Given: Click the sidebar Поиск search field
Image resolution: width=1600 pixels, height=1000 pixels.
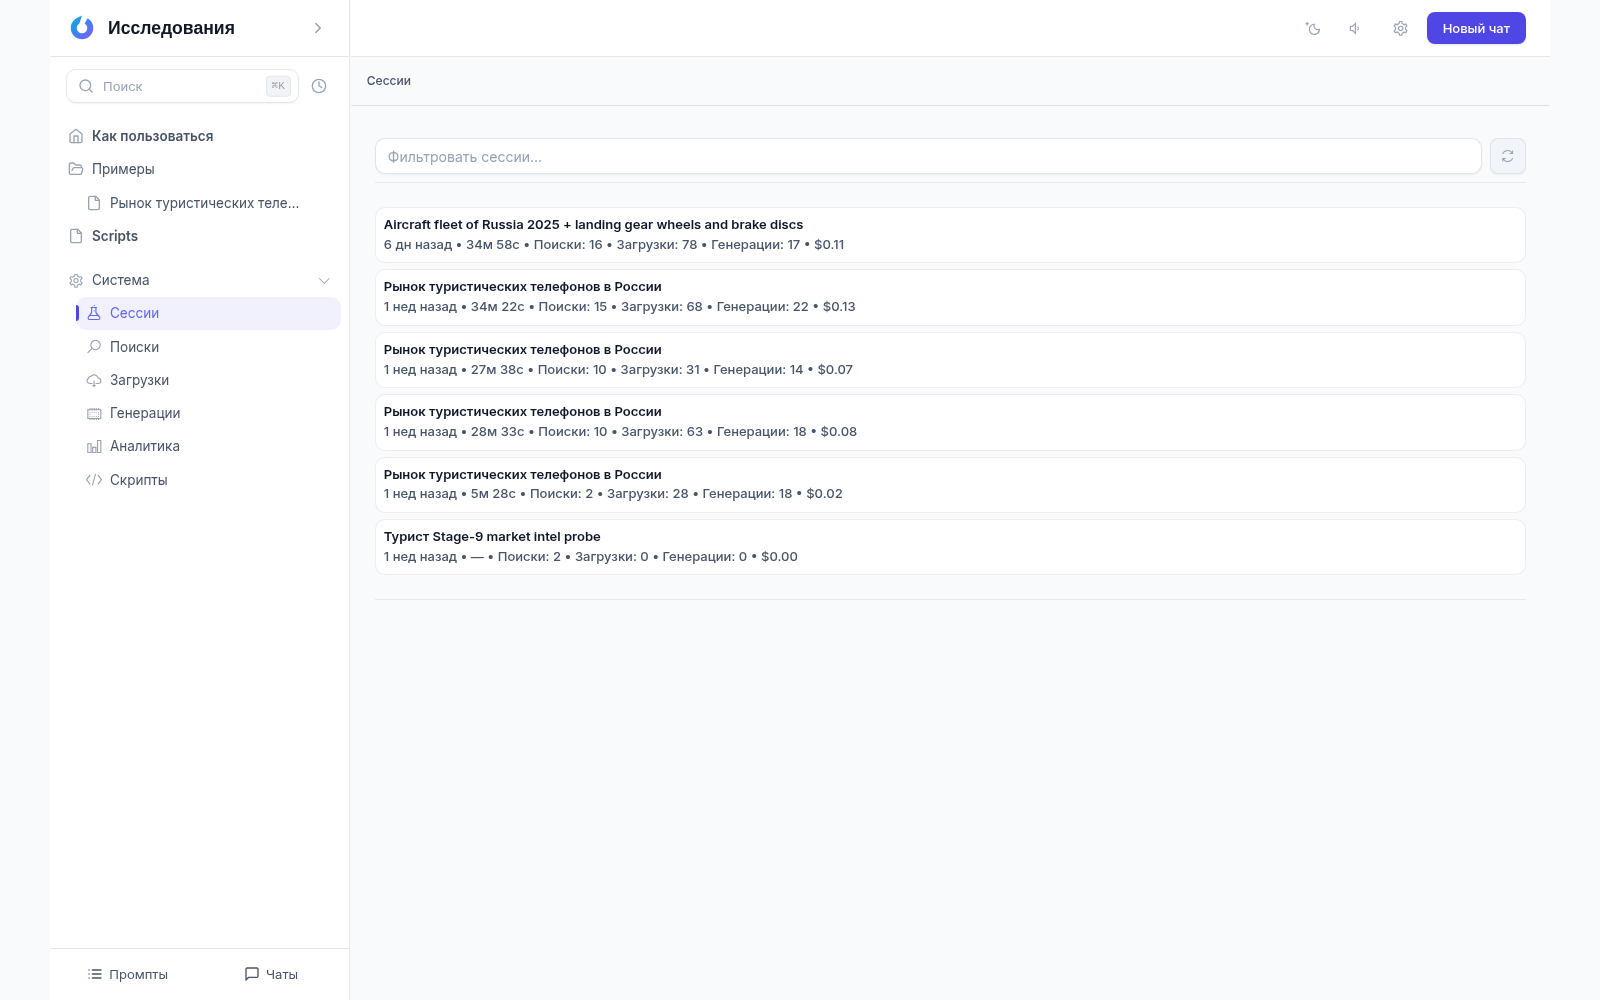Looking at the screenshot, I should pyautogui.click(x=182, y=86).
